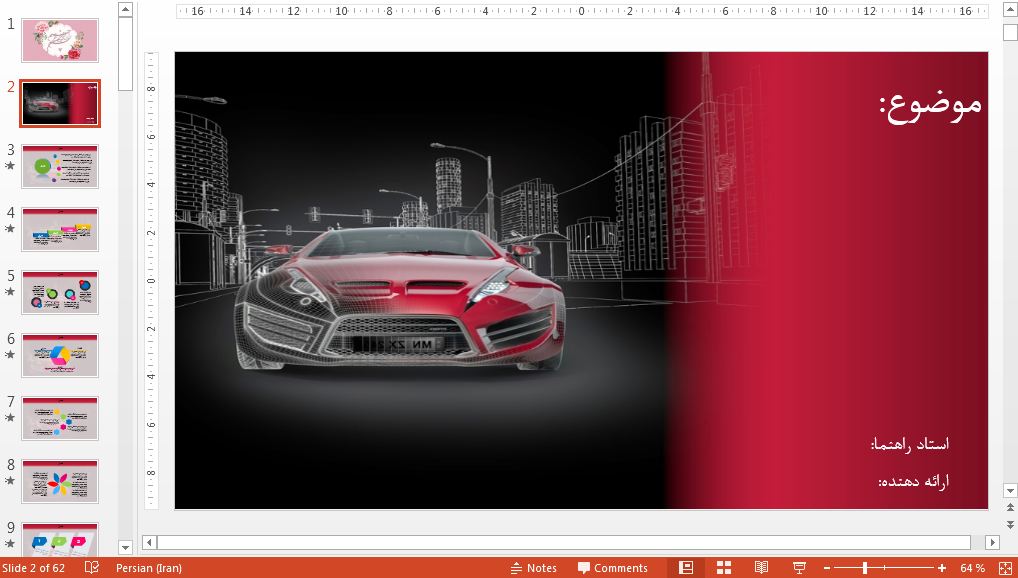Select slide 6 thumbnail in panel

pyautogui.click(x=60, y=355)
